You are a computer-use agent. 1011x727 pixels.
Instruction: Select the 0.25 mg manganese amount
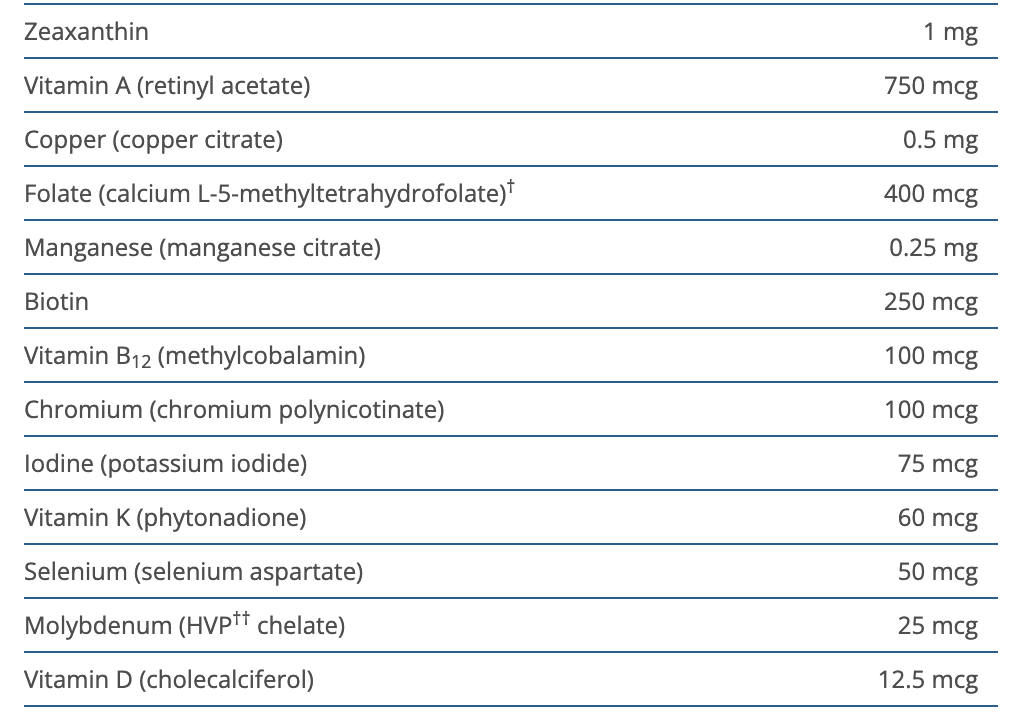pos(933,248)
